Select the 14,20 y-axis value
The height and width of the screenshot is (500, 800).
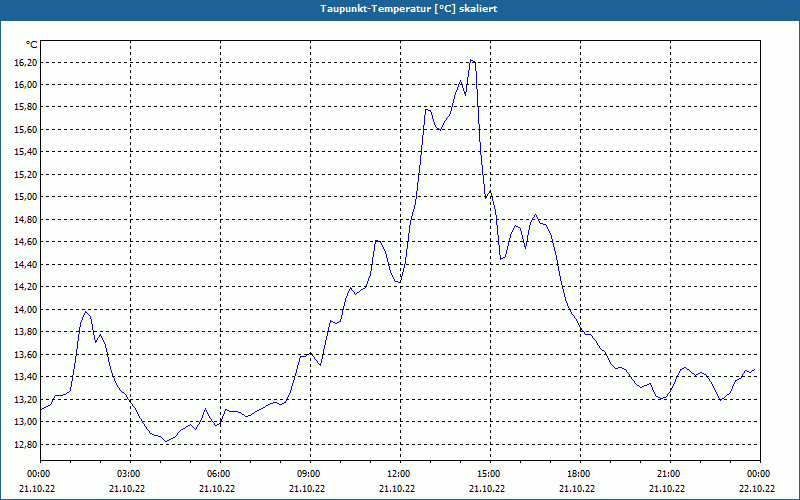[28, 287]
